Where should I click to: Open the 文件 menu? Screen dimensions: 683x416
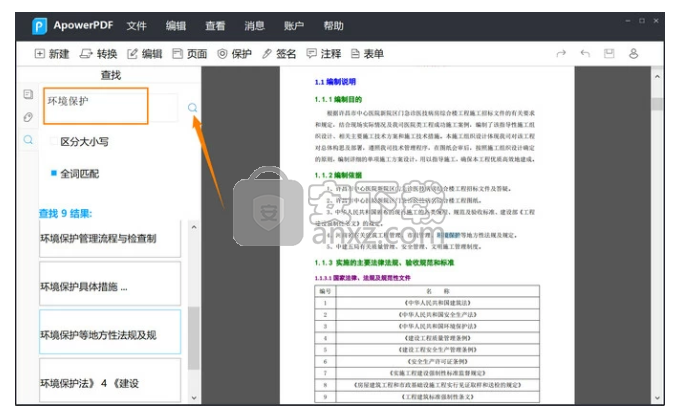pos(136,26)
